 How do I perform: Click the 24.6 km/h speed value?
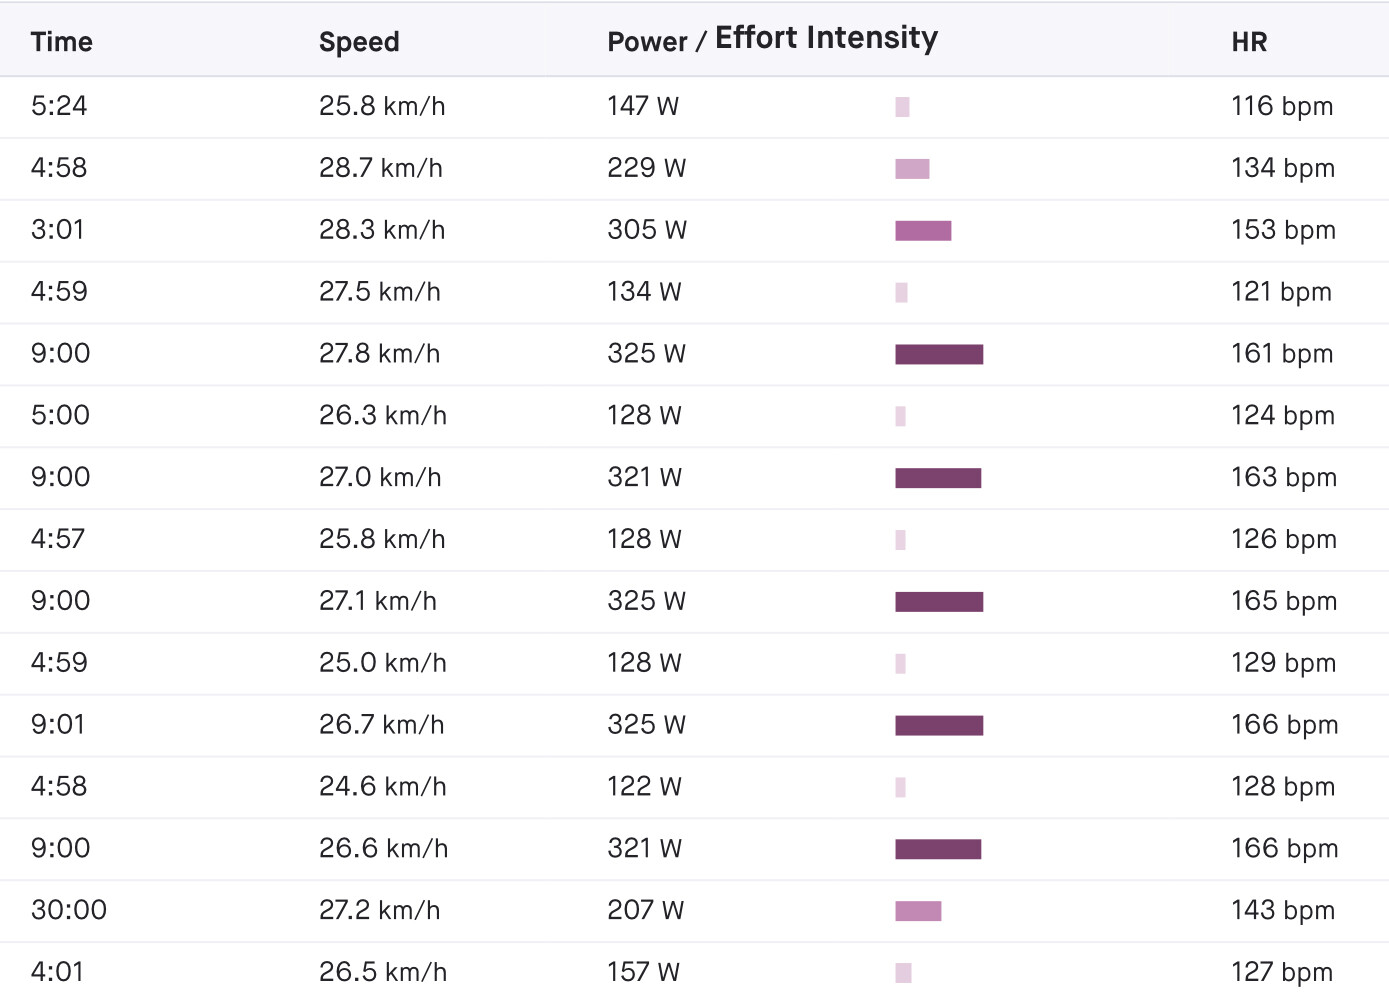(x=382, y=786)
